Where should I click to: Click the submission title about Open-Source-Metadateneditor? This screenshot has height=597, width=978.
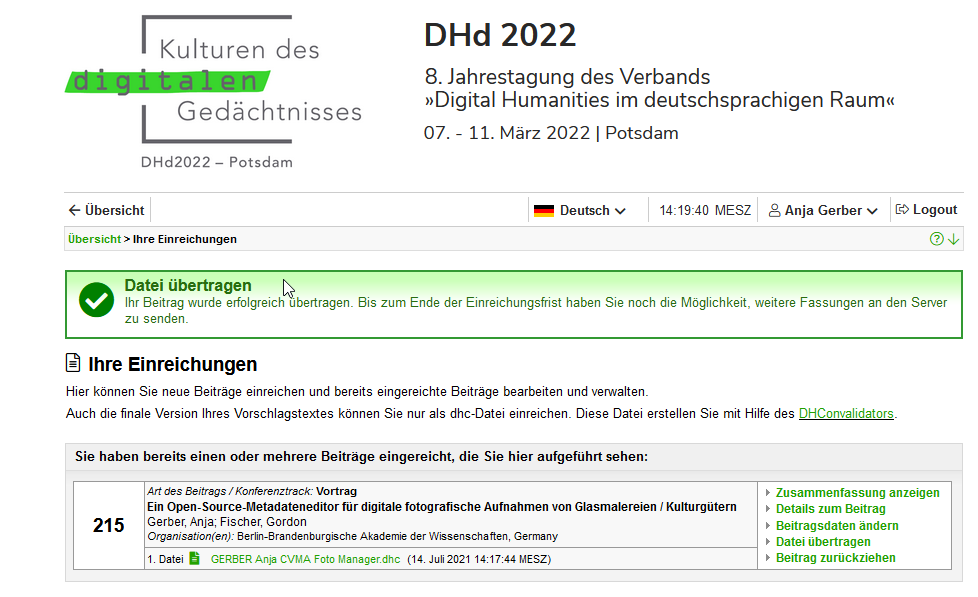point(442,507)
